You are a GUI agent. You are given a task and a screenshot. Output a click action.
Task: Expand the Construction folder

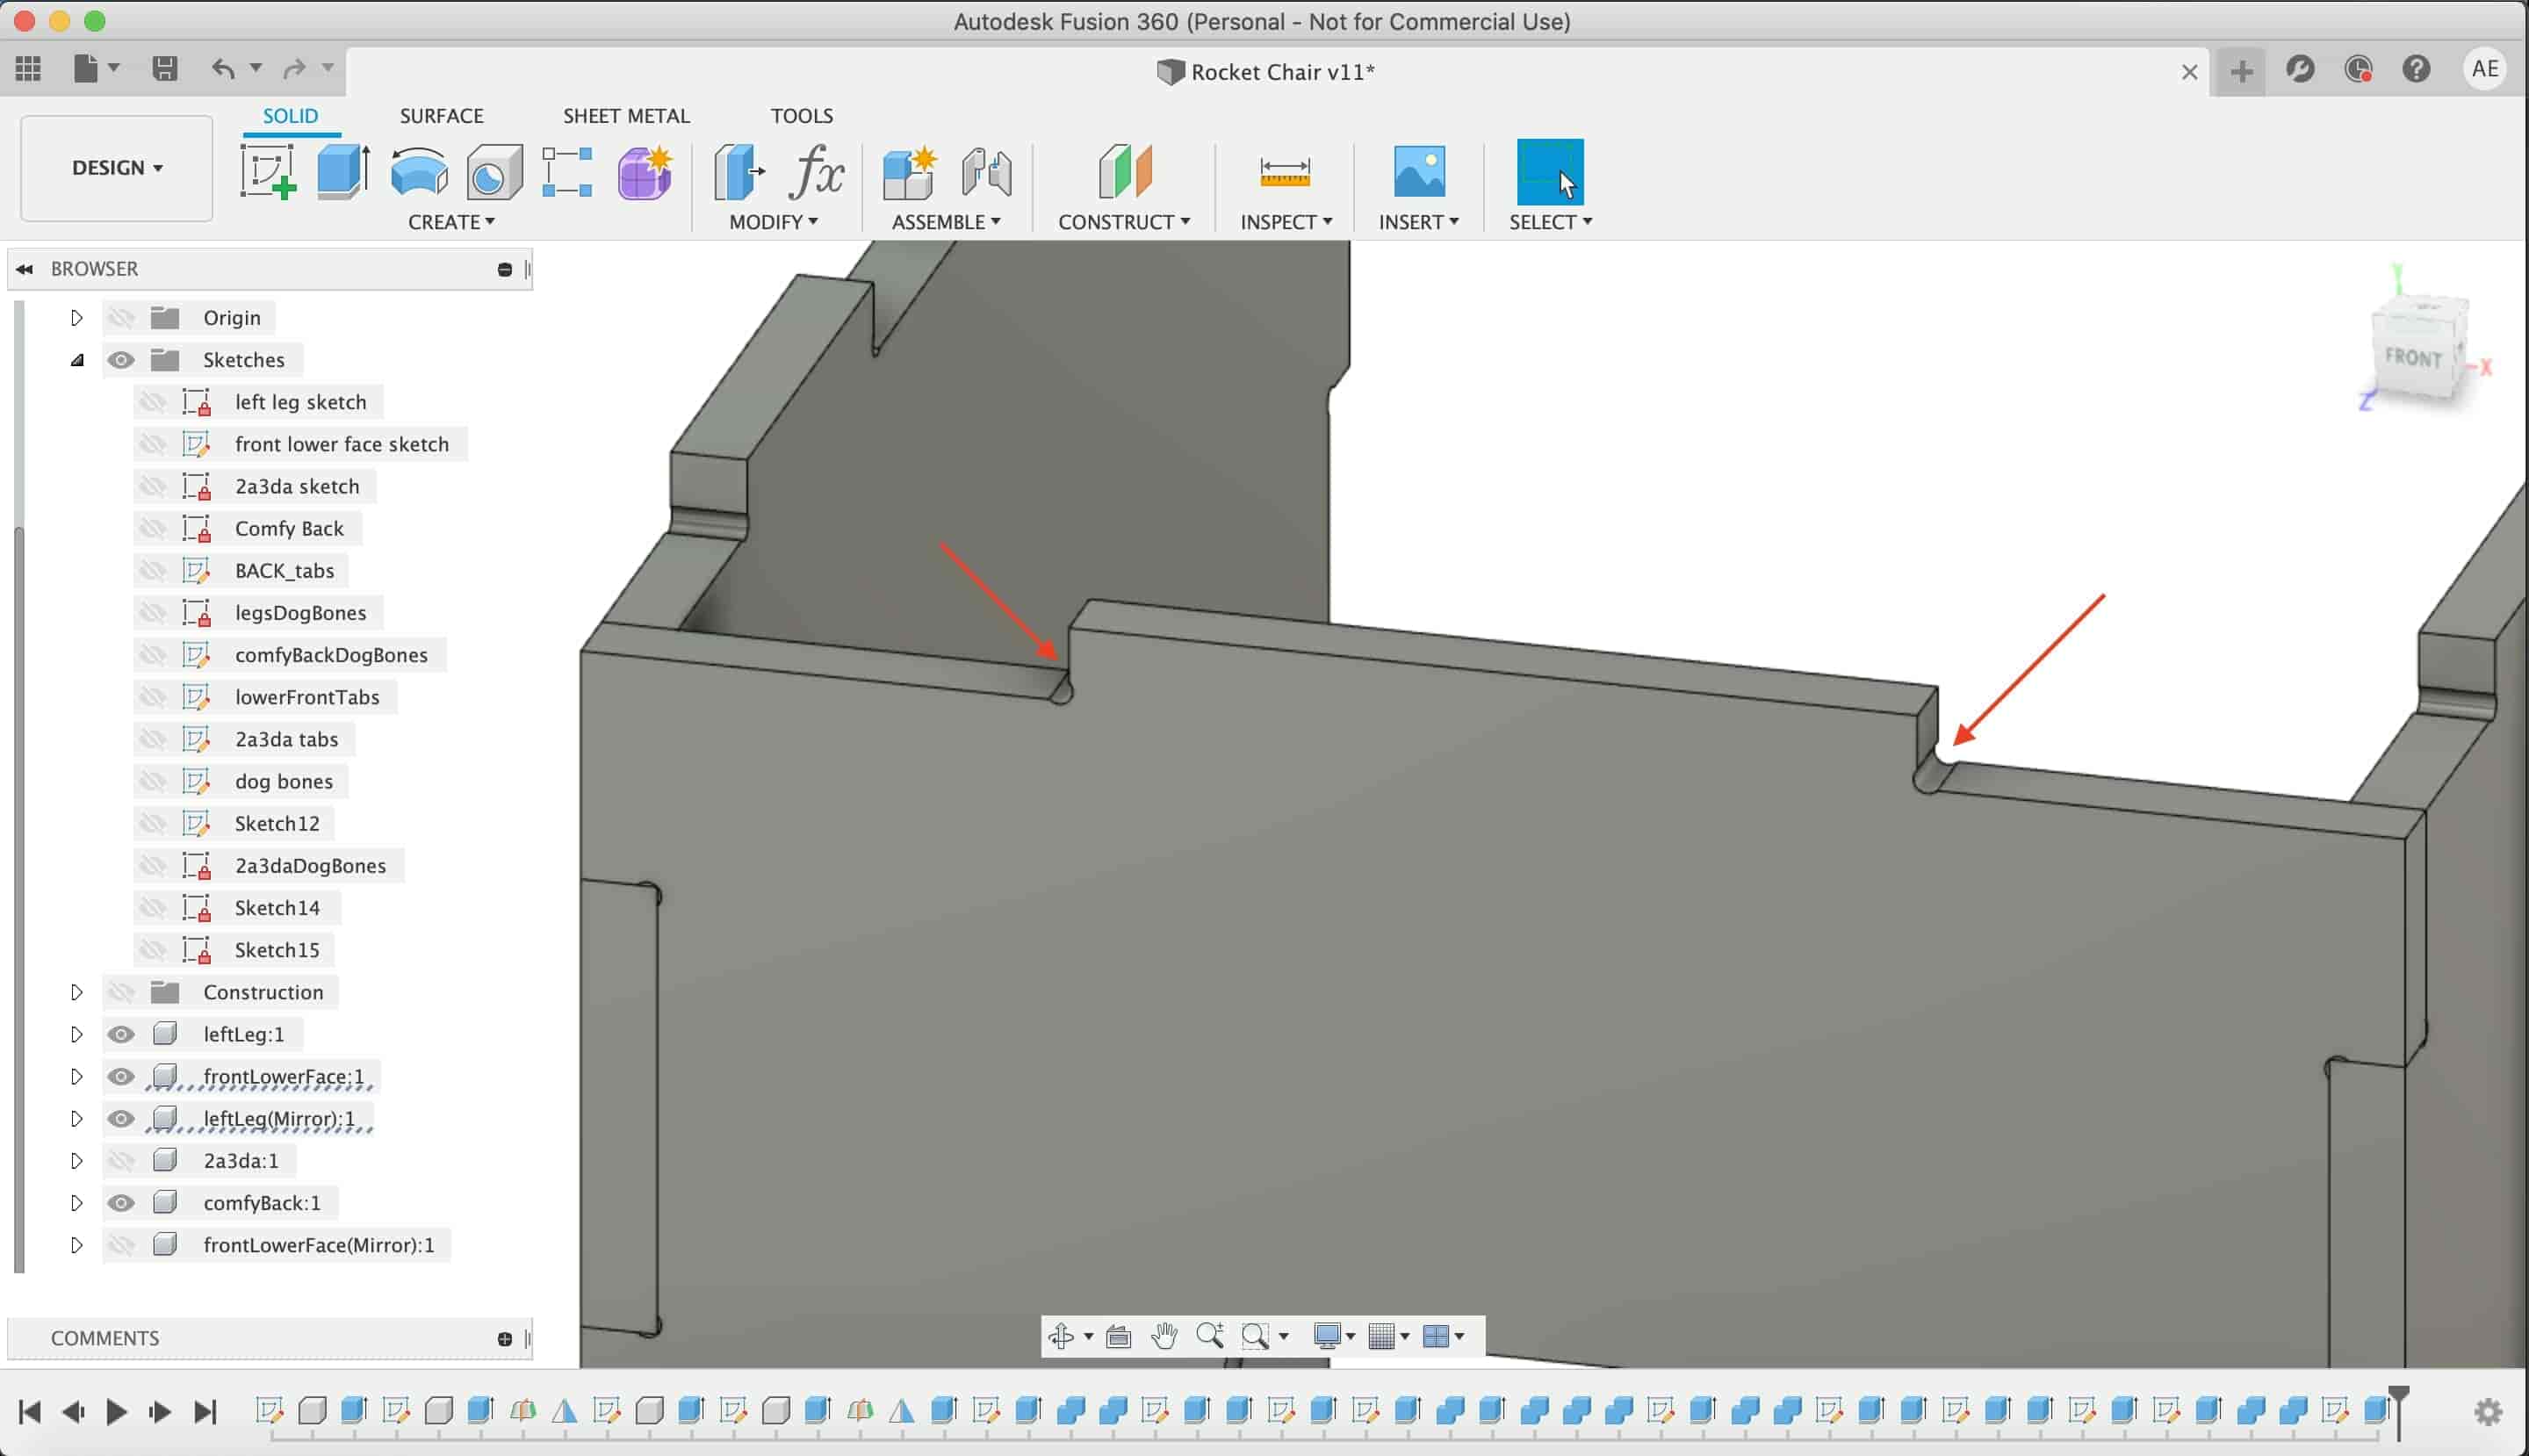pos(77,992)
